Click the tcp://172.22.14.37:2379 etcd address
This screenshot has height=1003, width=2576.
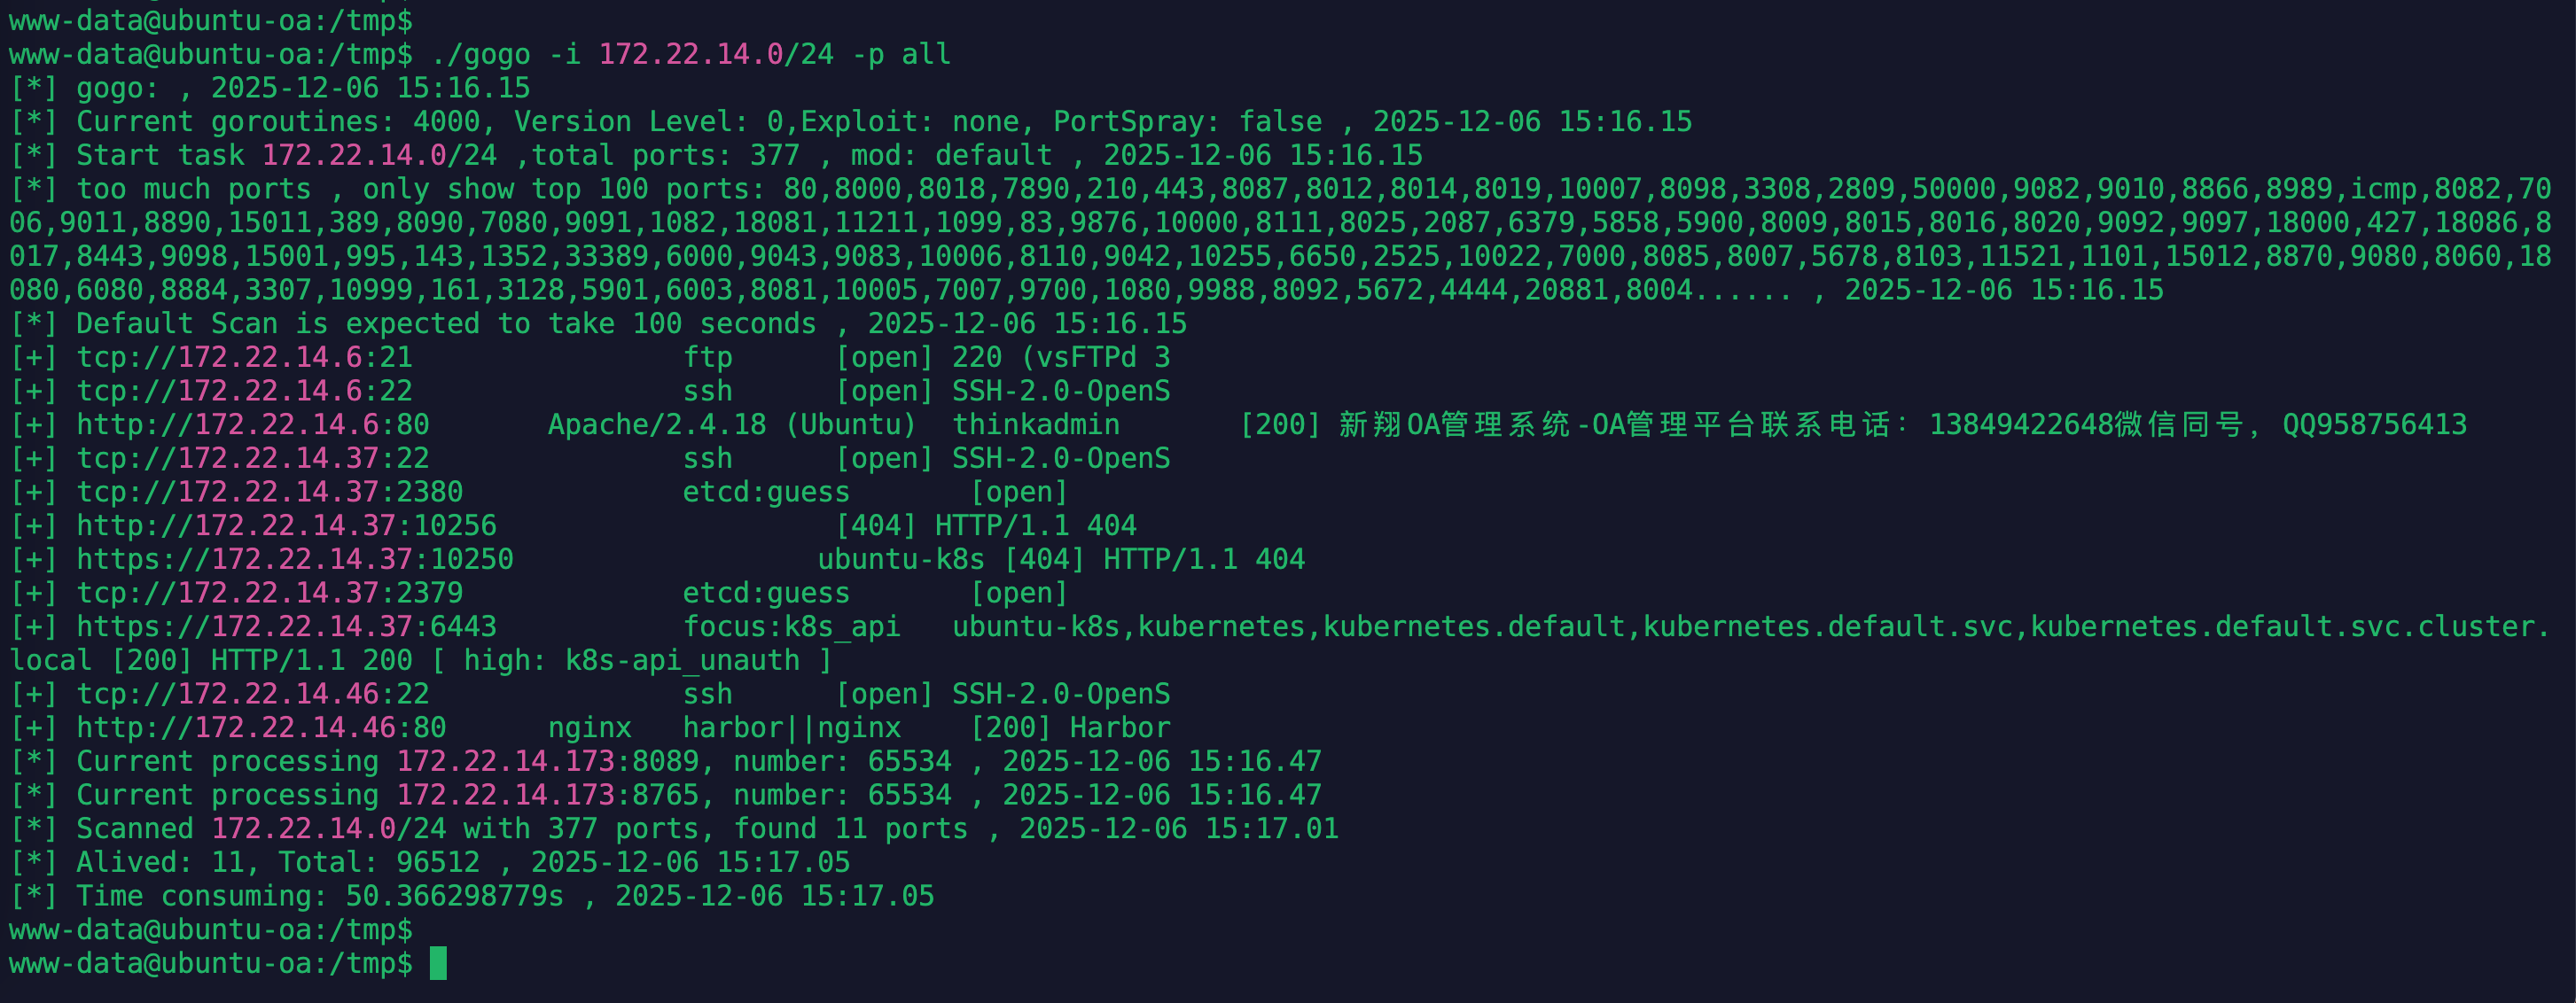click(x=270, y=593)
